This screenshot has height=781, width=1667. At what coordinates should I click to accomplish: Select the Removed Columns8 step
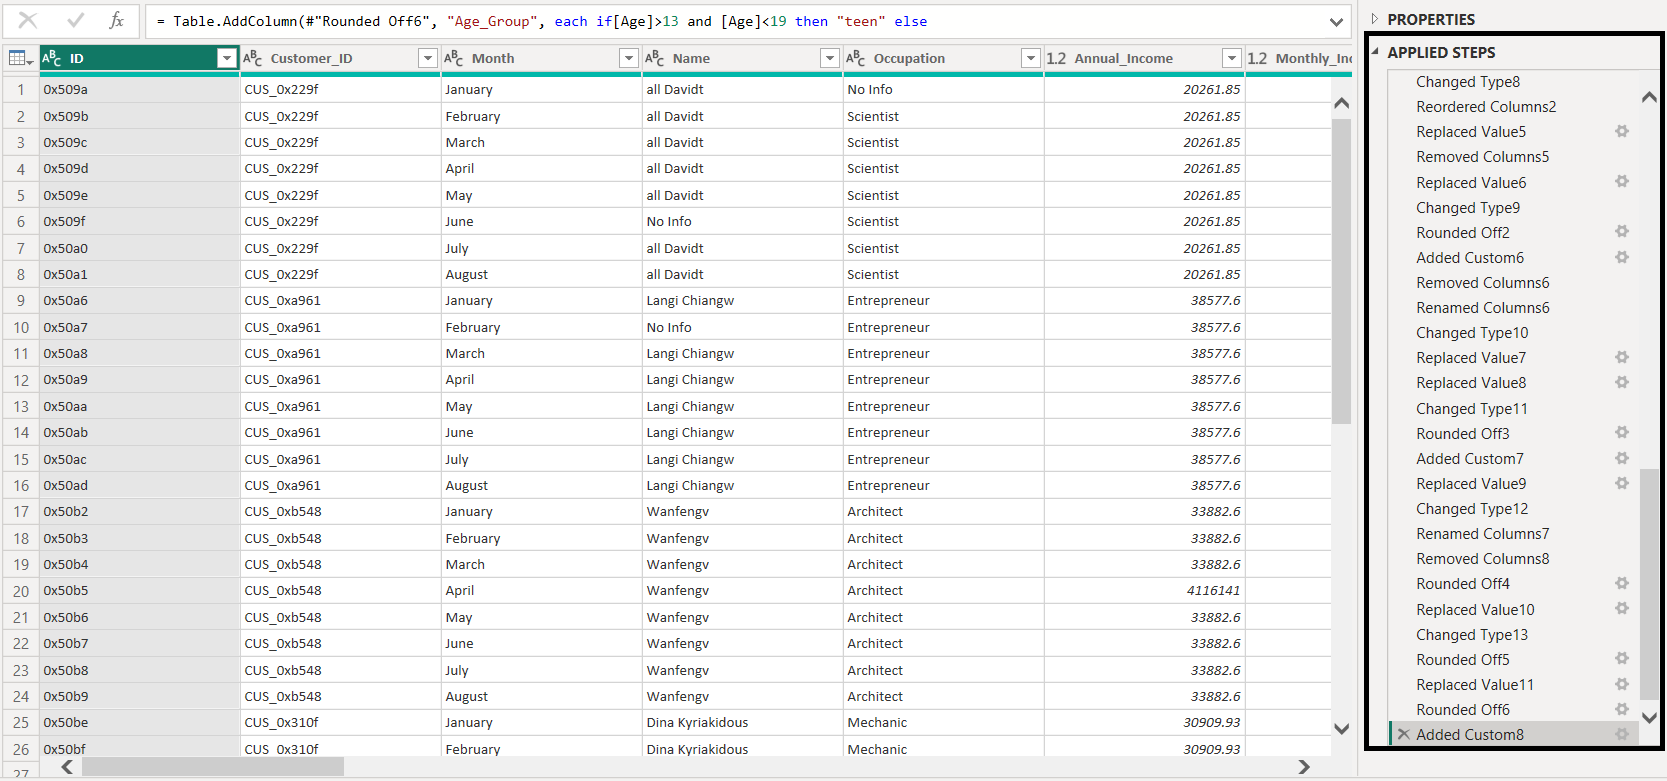[1482, 559]
